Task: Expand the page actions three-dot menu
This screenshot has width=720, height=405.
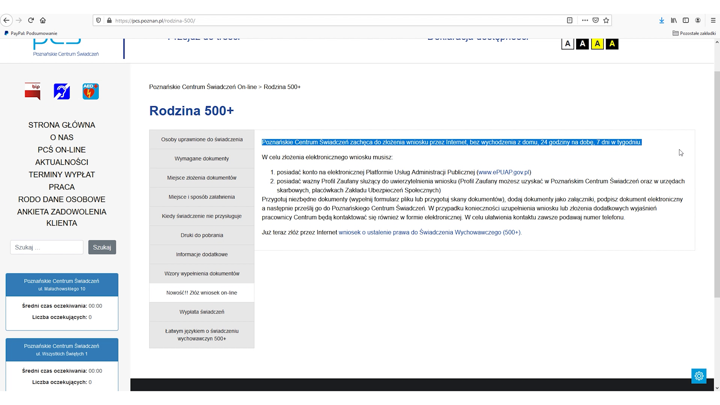Action: point(584,20)
